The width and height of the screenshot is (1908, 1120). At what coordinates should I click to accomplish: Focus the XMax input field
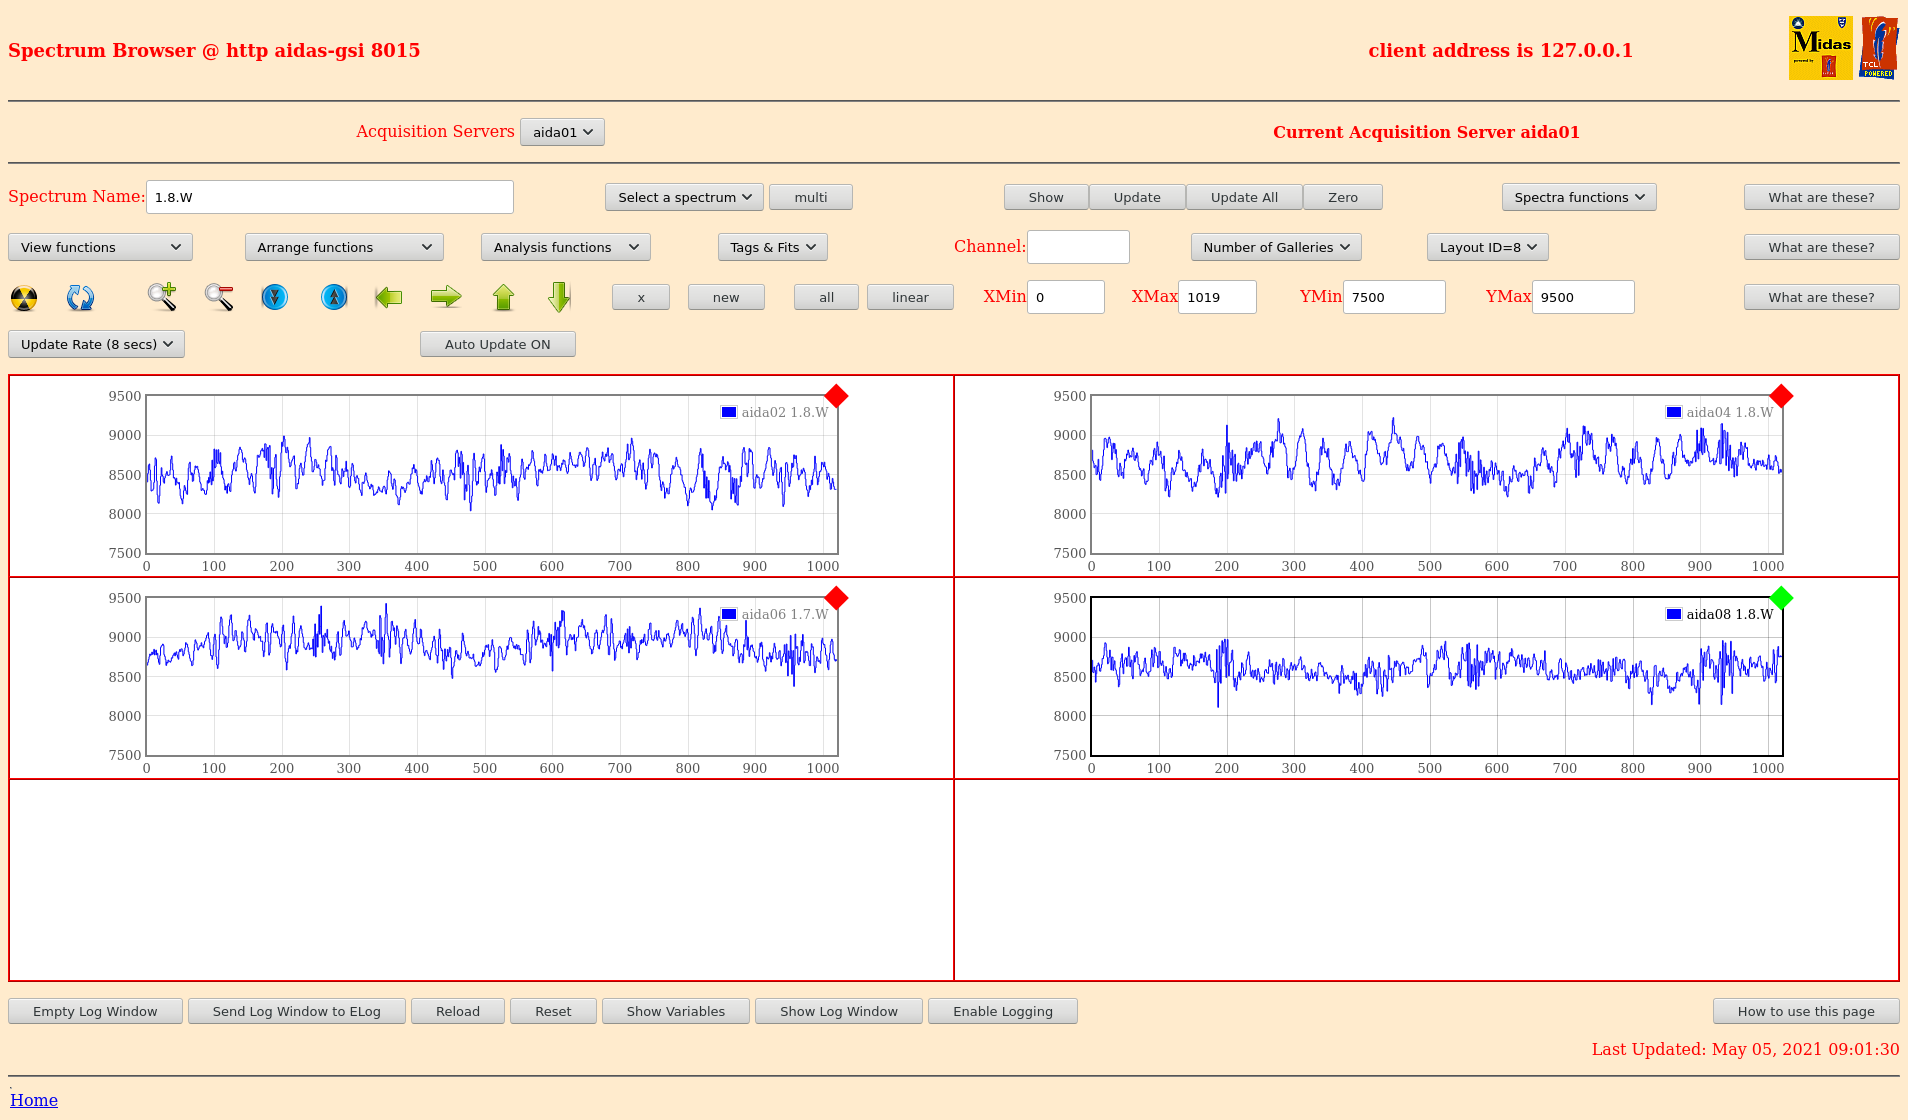point(1217,297)
